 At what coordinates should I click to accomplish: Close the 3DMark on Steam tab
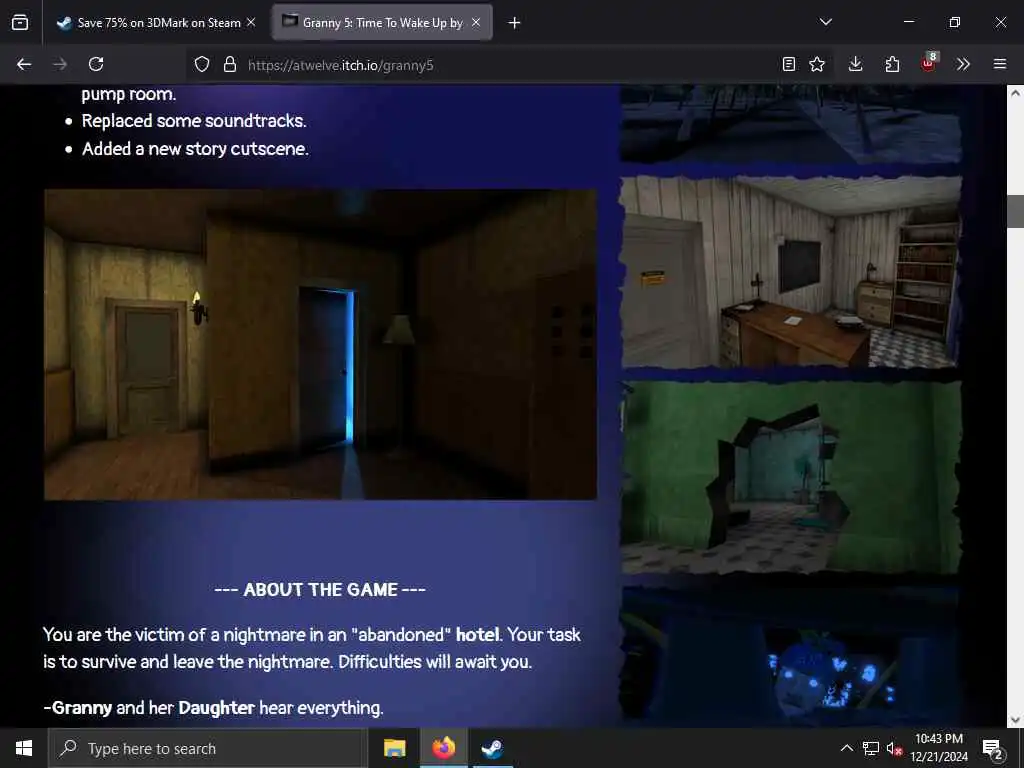point(251,22)
